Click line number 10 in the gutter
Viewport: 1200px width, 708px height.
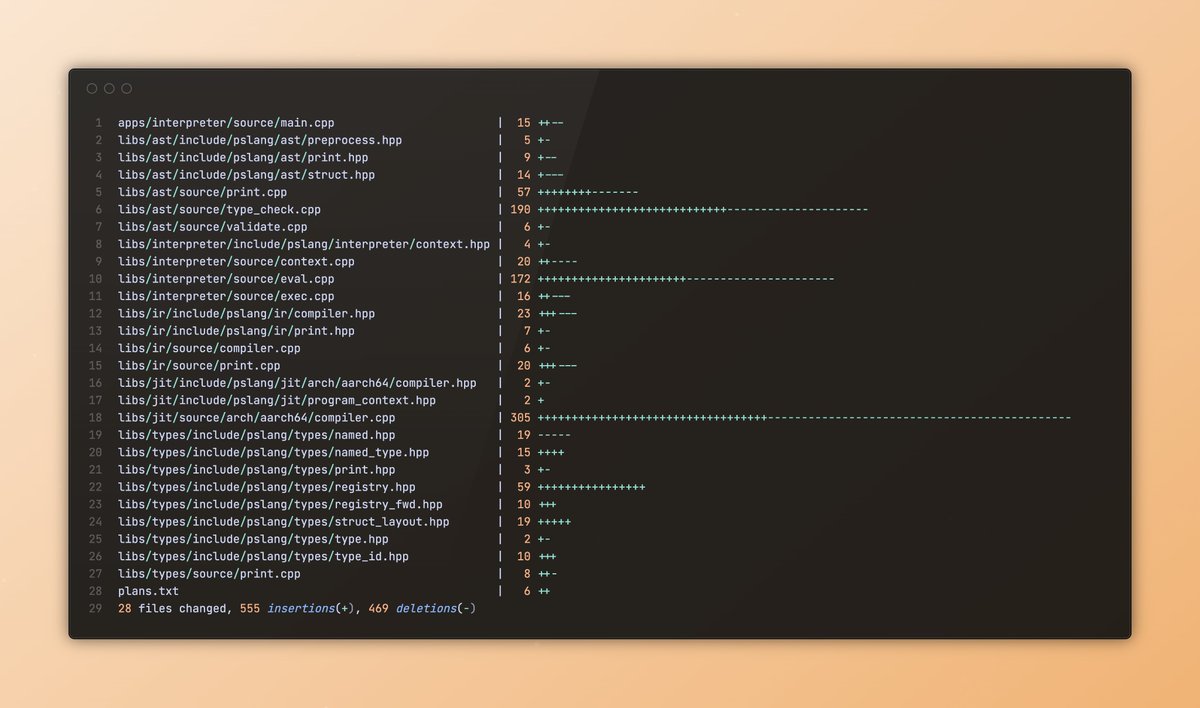pyautogui.click(x=96, y=279)
